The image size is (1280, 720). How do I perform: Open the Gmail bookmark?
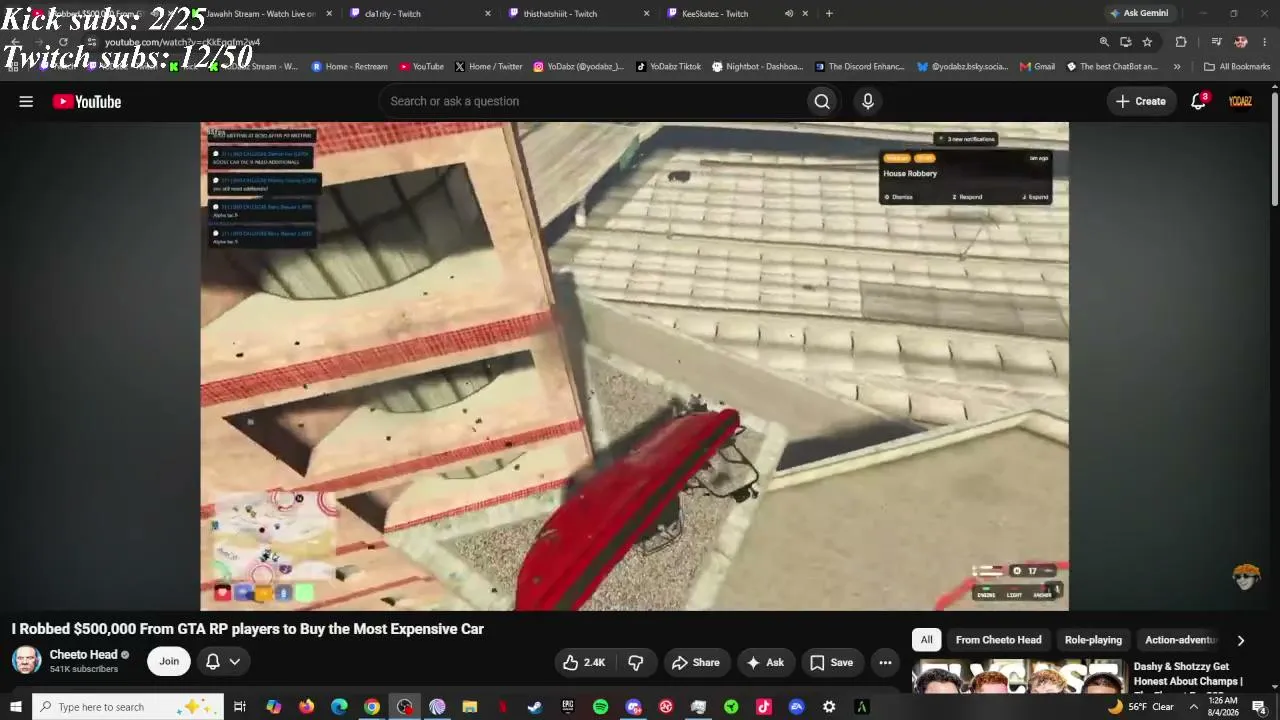[1038, 67]
